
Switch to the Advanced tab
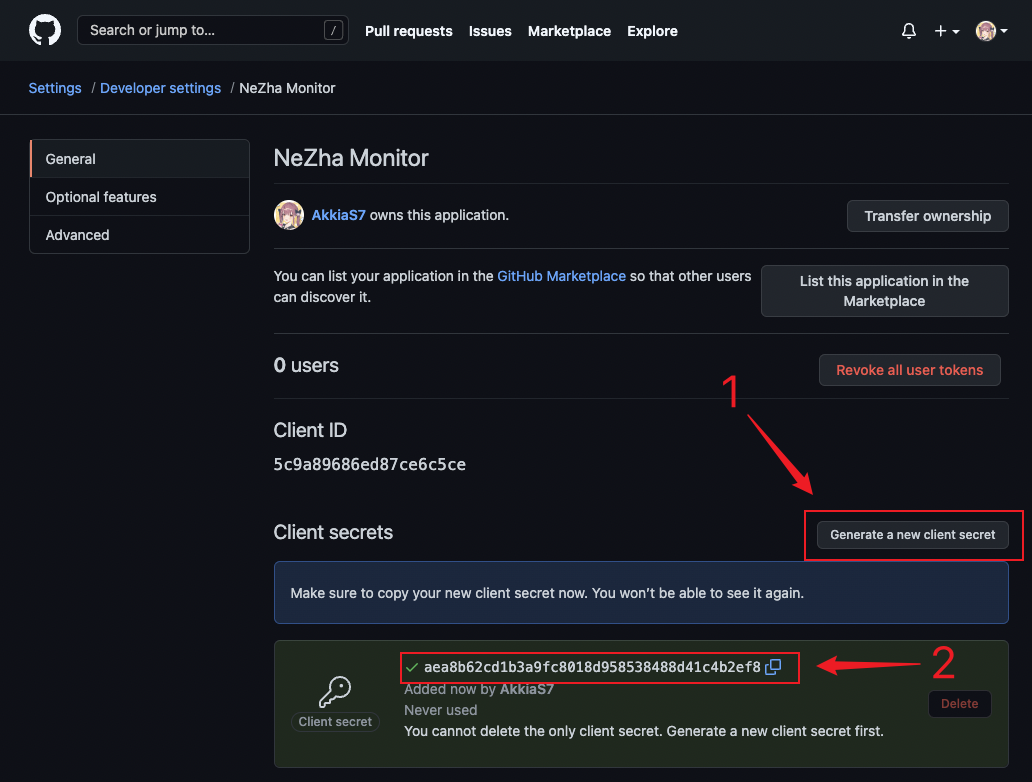pos(77,234)
